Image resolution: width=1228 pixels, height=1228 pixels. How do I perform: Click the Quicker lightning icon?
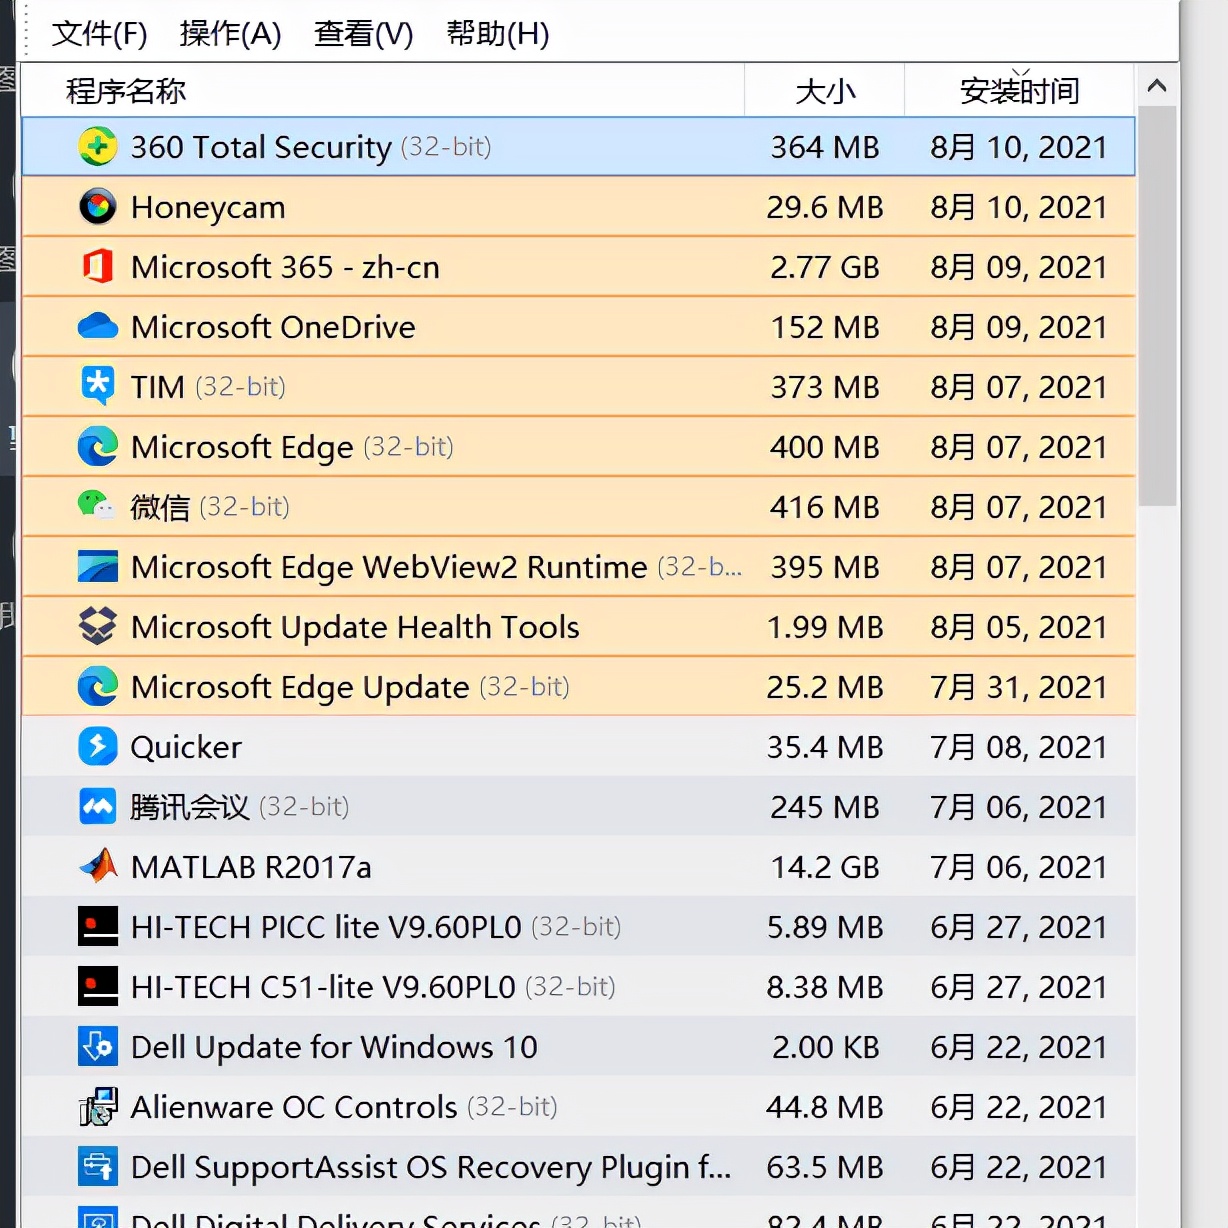coord(97,747)
